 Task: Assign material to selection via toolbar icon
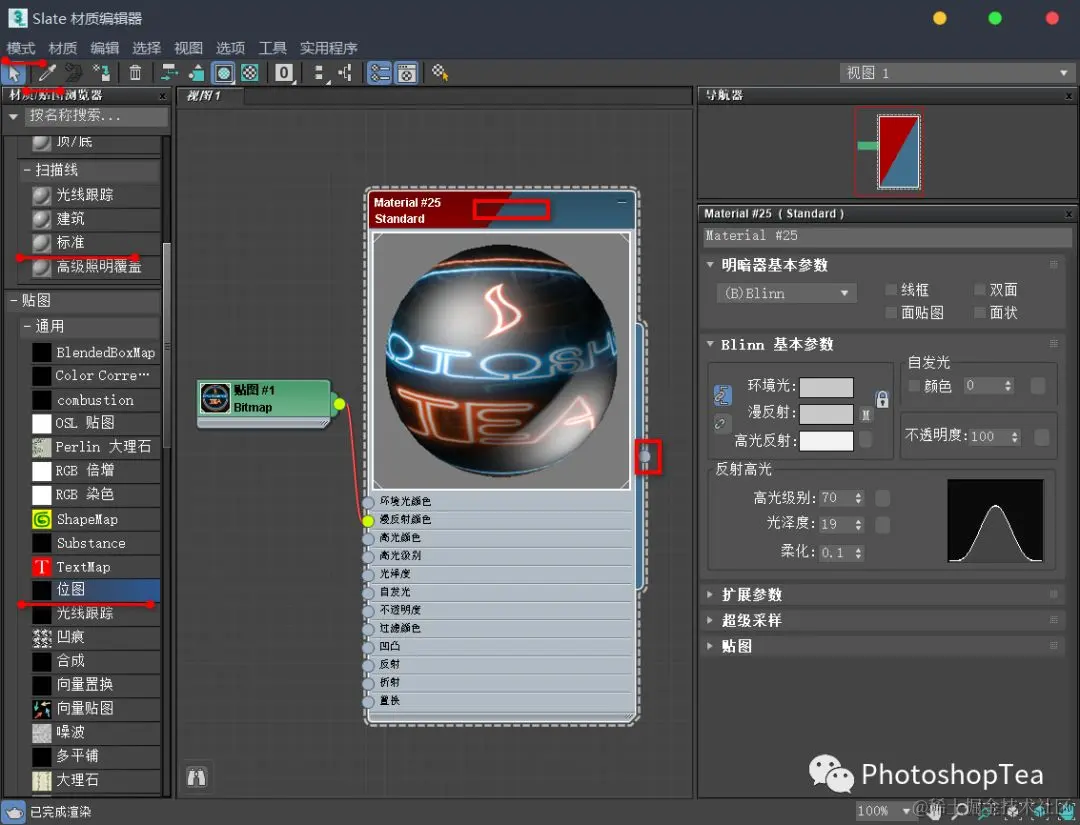coord(102,72)
